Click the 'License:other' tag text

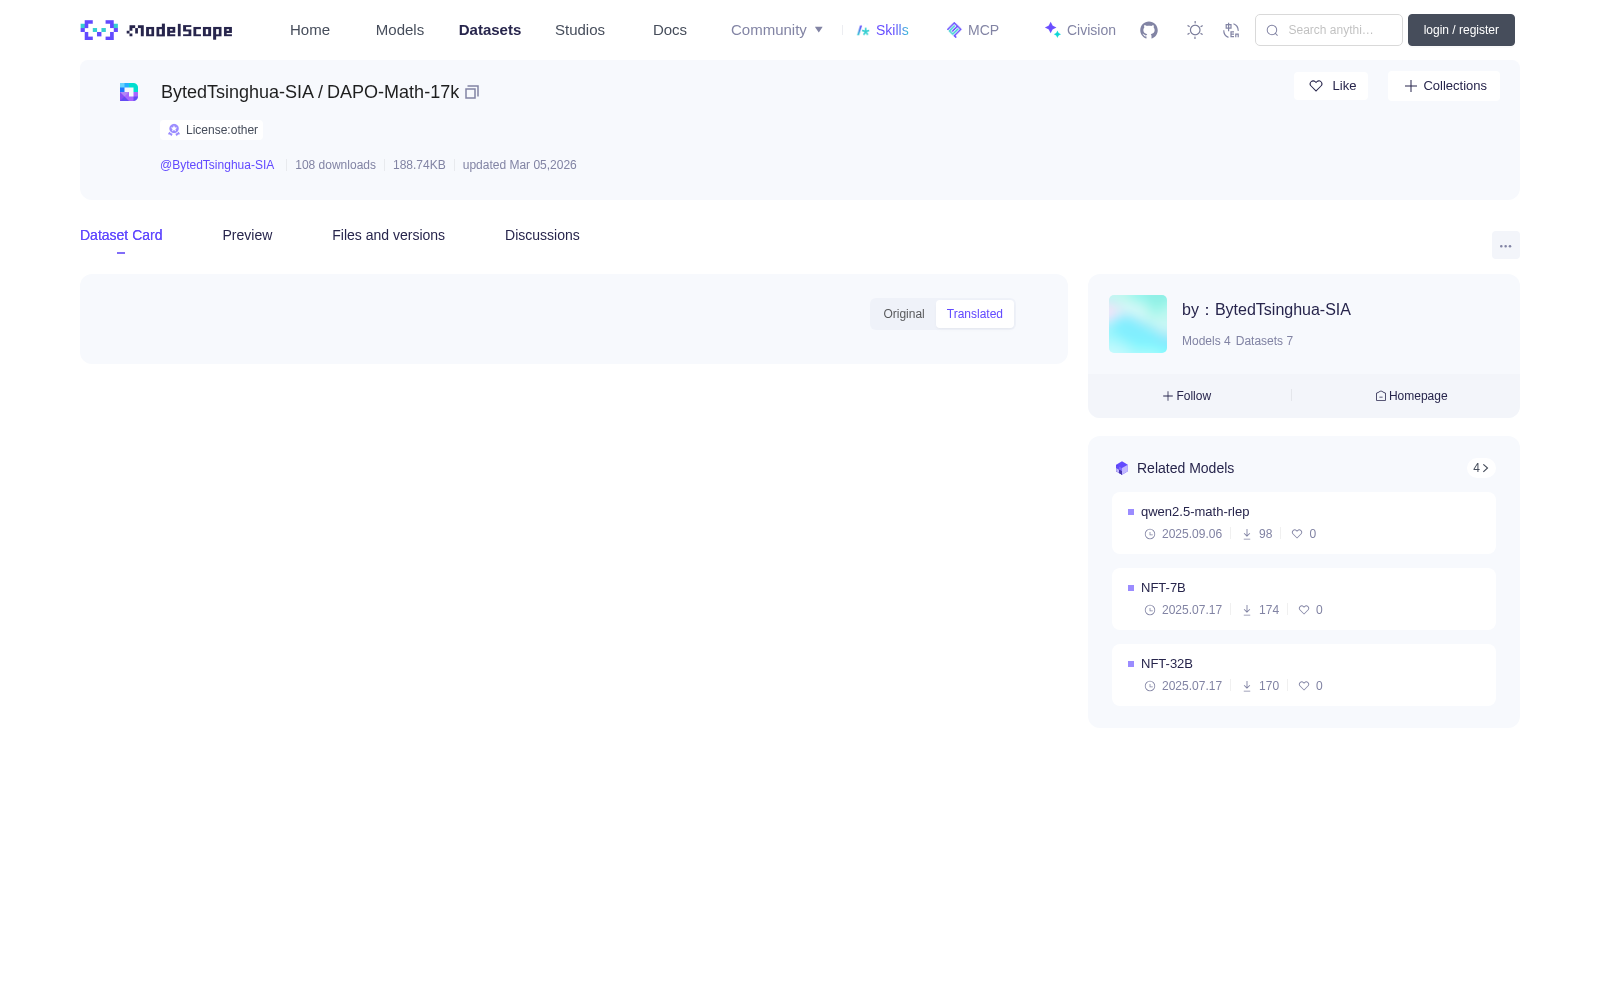coord(222,130)
